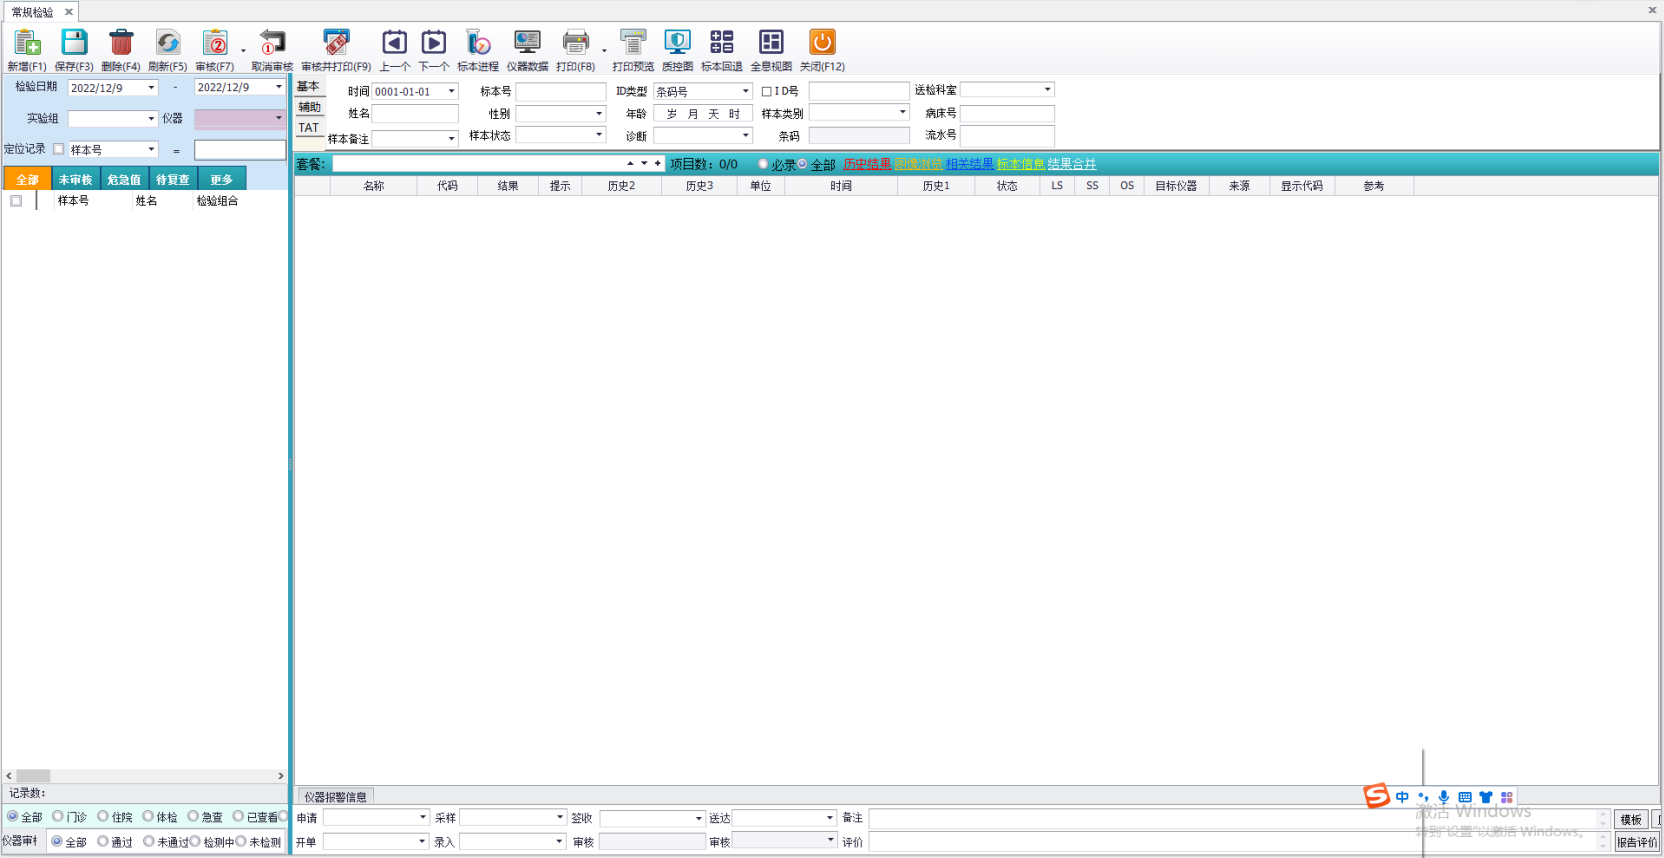Open the 标本信息 link

tap(1021, 164)
